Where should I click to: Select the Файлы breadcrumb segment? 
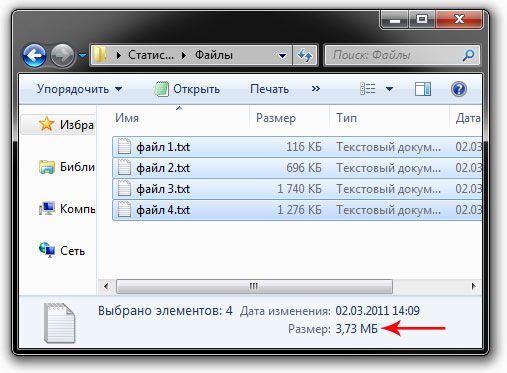coord(214,55)
